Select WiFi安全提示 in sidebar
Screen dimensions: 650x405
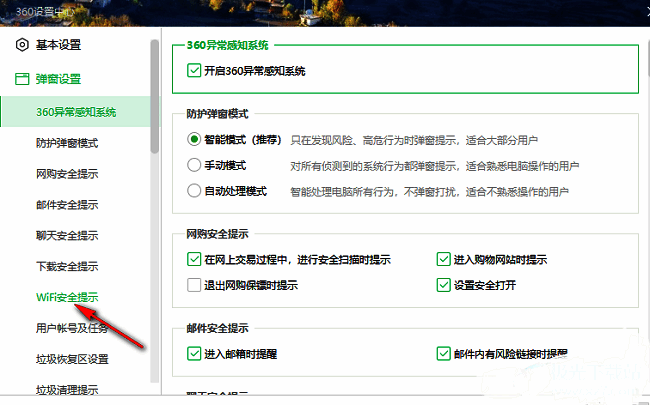pyautogui.click(x=67, y=297)
